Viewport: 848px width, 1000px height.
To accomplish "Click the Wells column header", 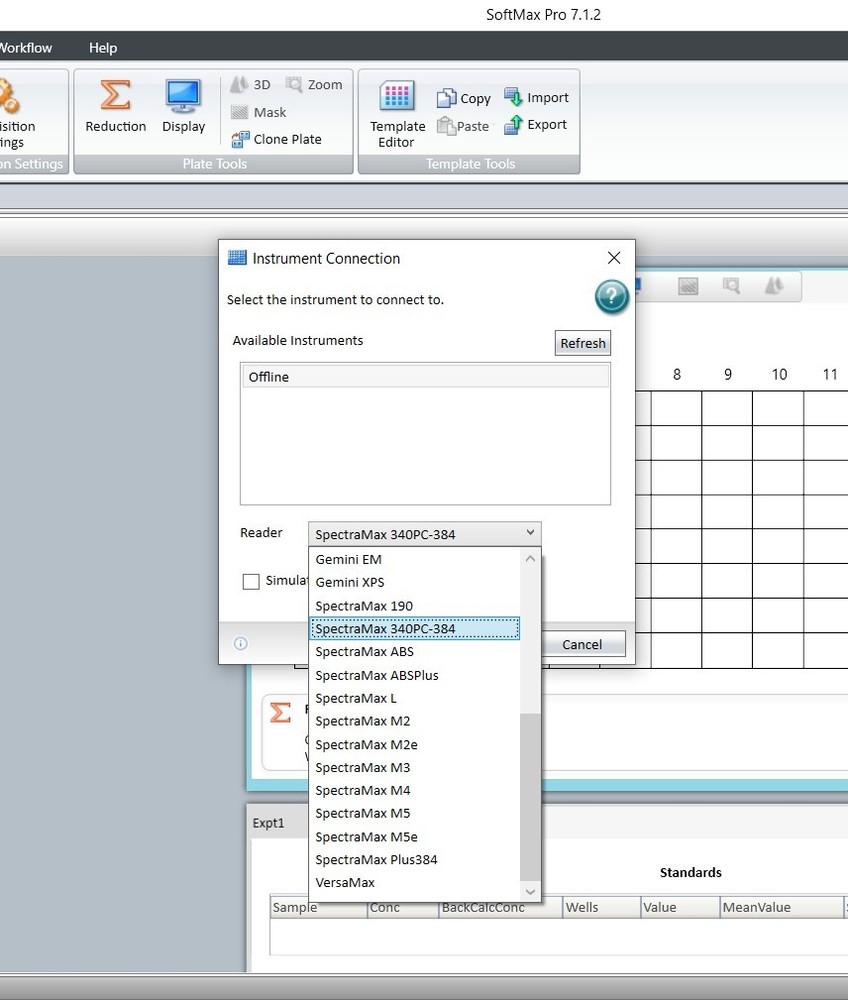I will point(601,908).
